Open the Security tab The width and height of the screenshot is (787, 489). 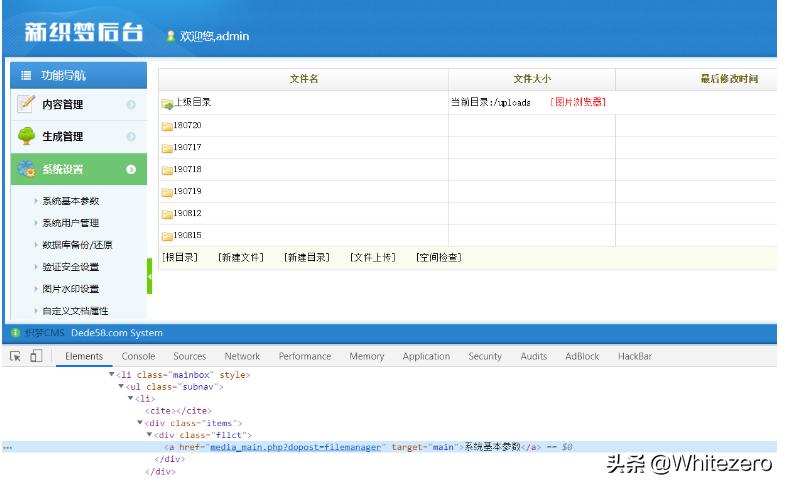coord(485,356)
